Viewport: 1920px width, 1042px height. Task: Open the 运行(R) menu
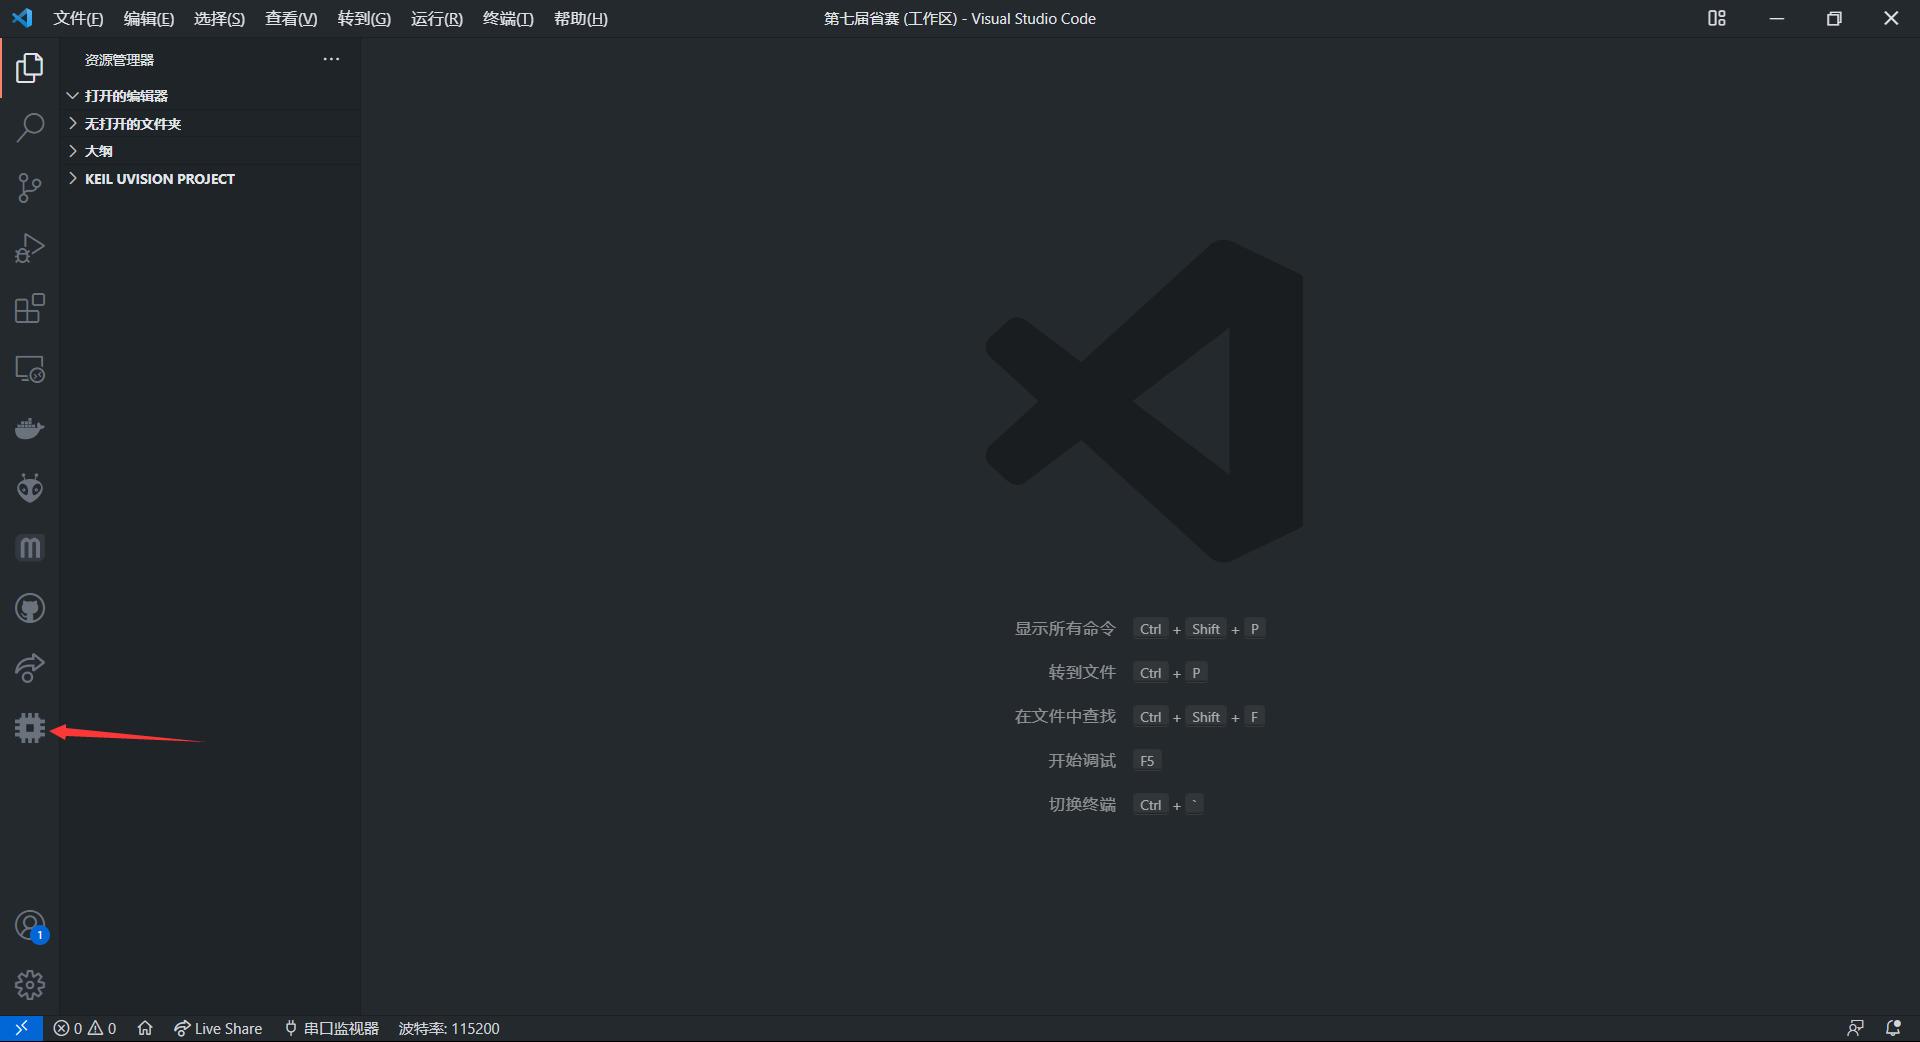tap(437, 19)
